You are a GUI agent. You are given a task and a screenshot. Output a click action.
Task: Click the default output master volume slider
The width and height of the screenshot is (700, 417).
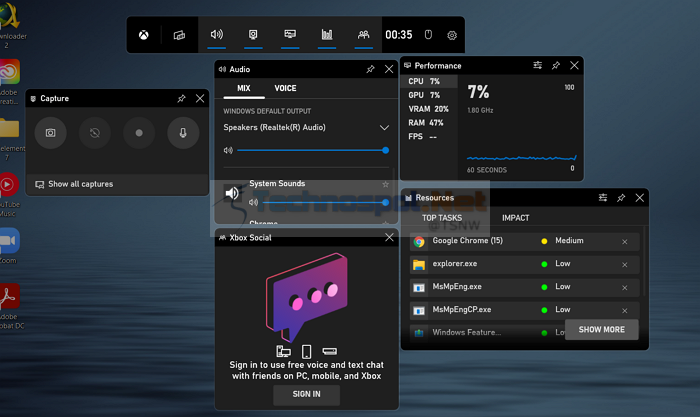[312, 150]
